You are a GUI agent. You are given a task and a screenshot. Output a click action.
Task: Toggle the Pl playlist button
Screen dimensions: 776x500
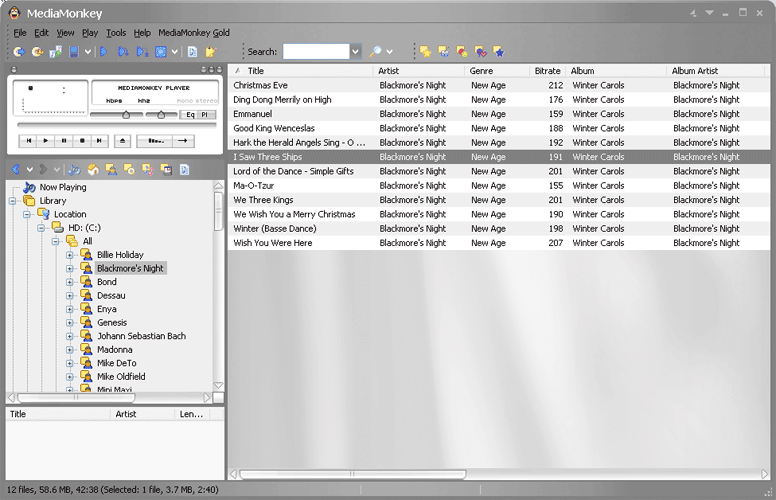click(x=207, y=115)
